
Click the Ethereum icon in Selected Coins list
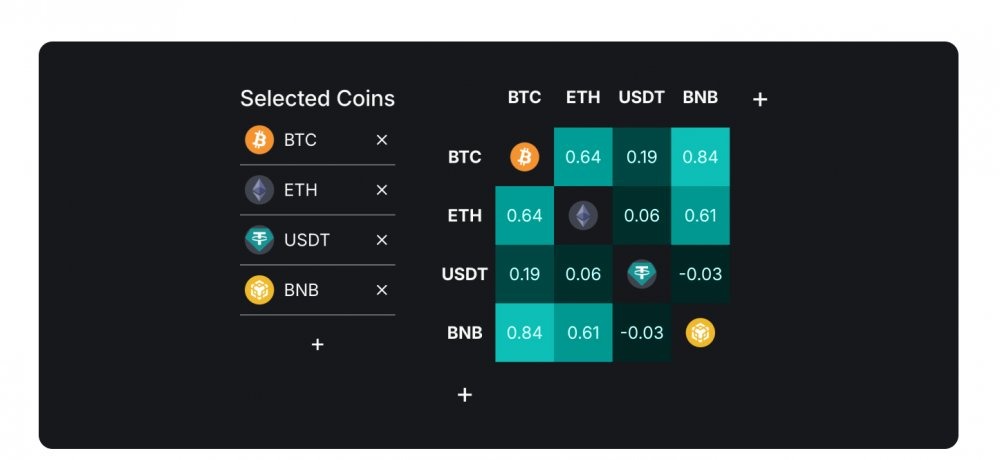tap(260, 190)
